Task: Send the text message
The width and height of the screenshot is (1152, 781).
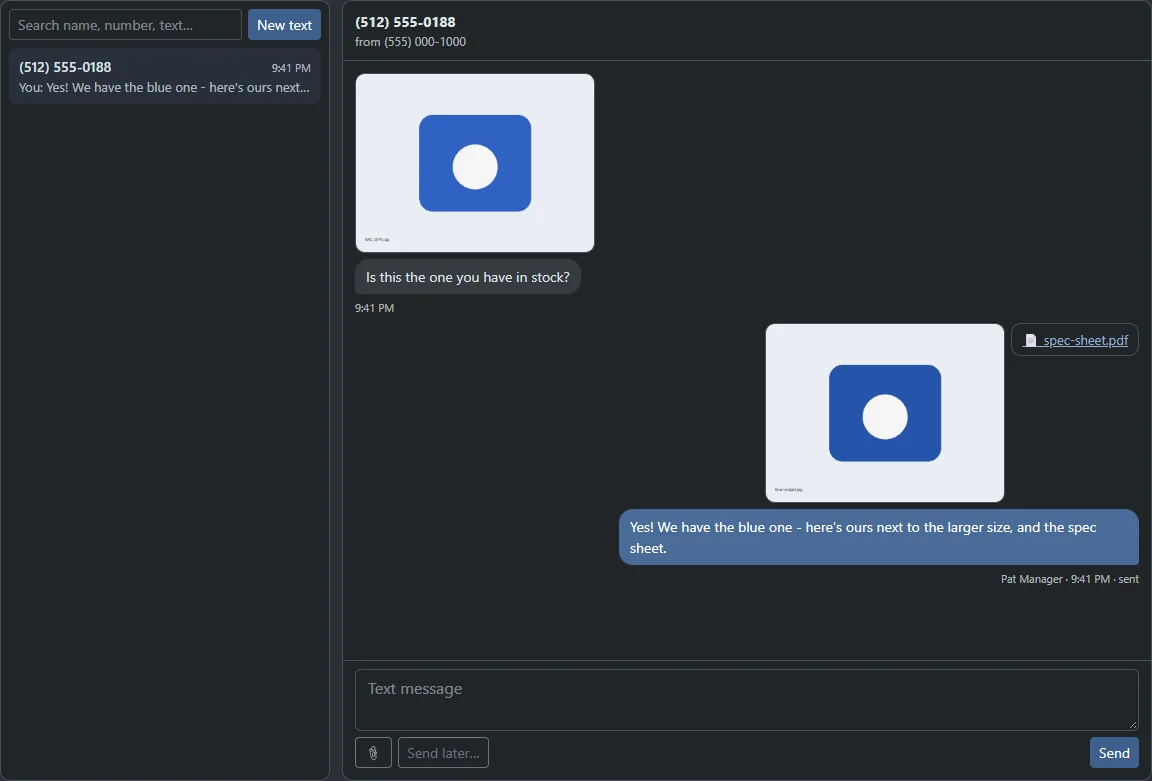Action: click(1114, 752)
